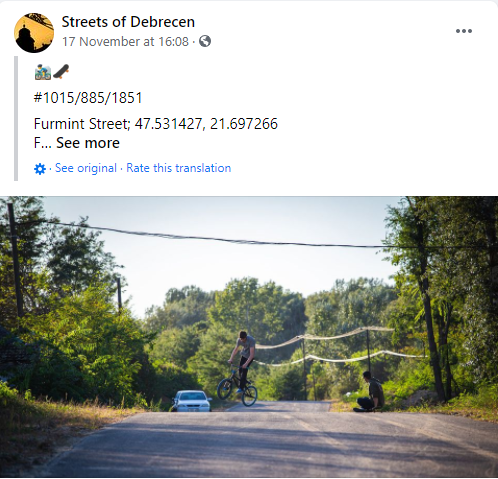This screenshot has height=479, width=498.
Task: Open the three-dot post options menu
Action: 464,31
